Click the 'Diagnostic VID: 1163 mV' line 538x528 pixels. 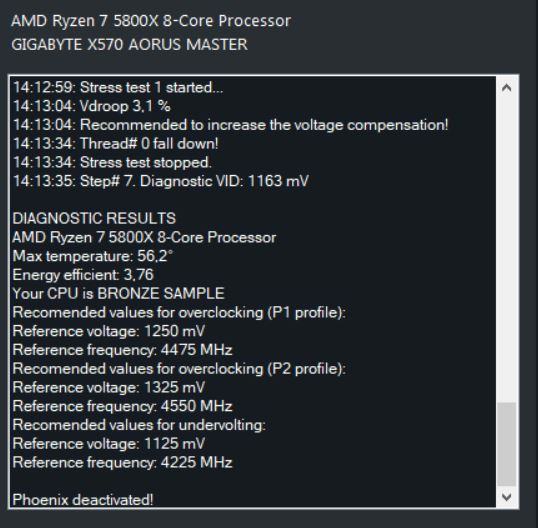tap(161, 181)
